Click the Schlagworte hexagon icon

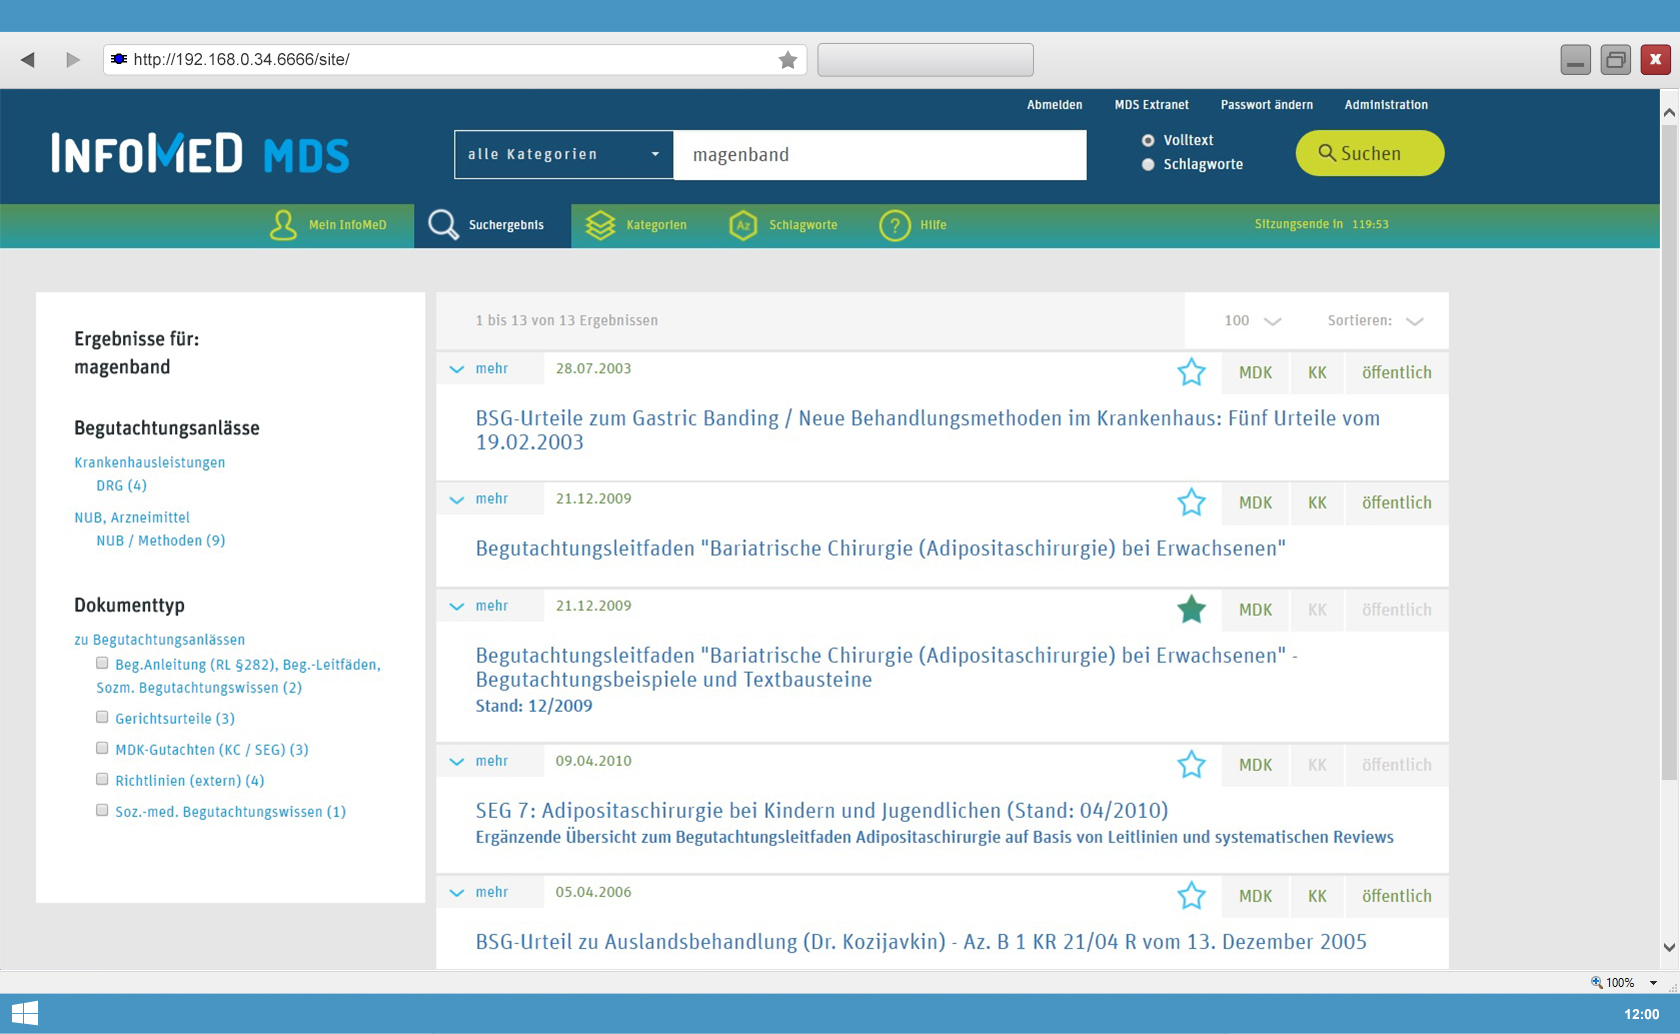pos(743,225)
